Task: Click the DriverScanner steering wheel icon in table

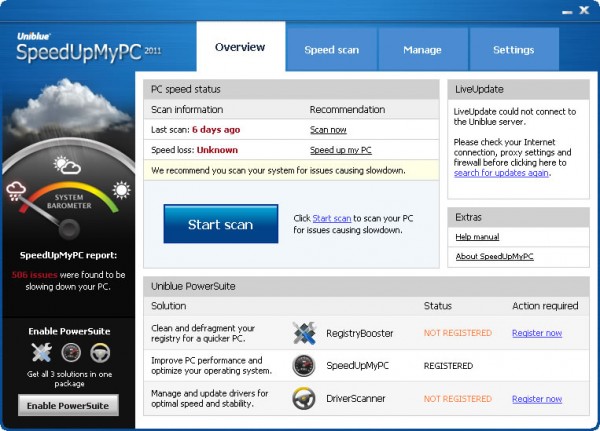Action: click(304, 398)
